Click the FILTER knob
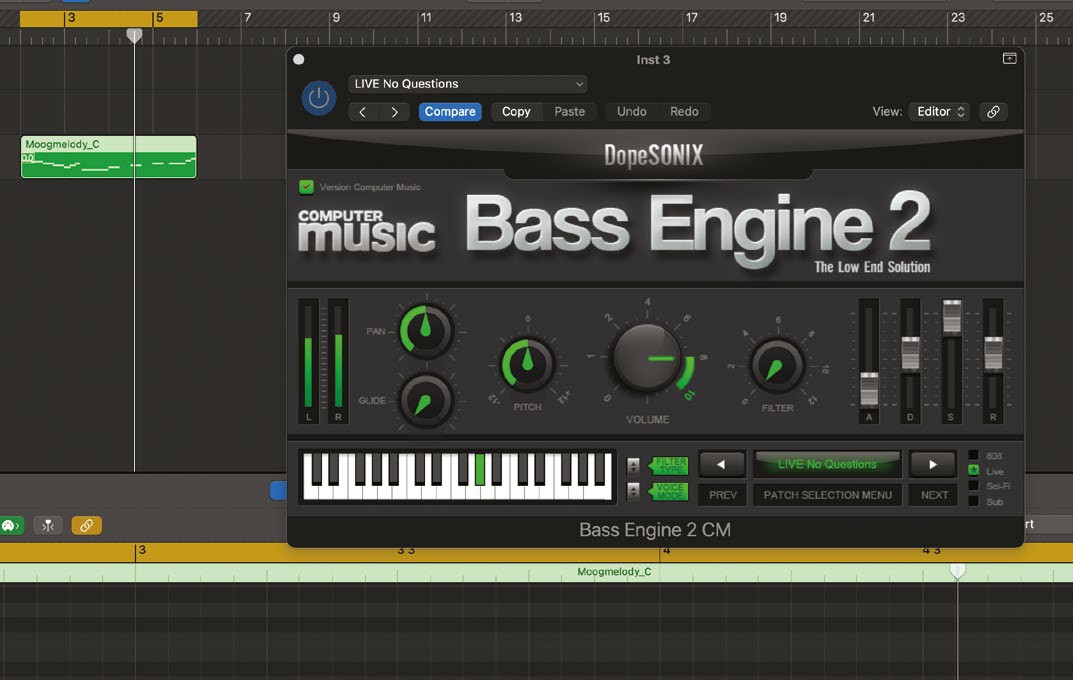Image resolution: width=1073 pixels, height=680 pixels. coord(777,366)
